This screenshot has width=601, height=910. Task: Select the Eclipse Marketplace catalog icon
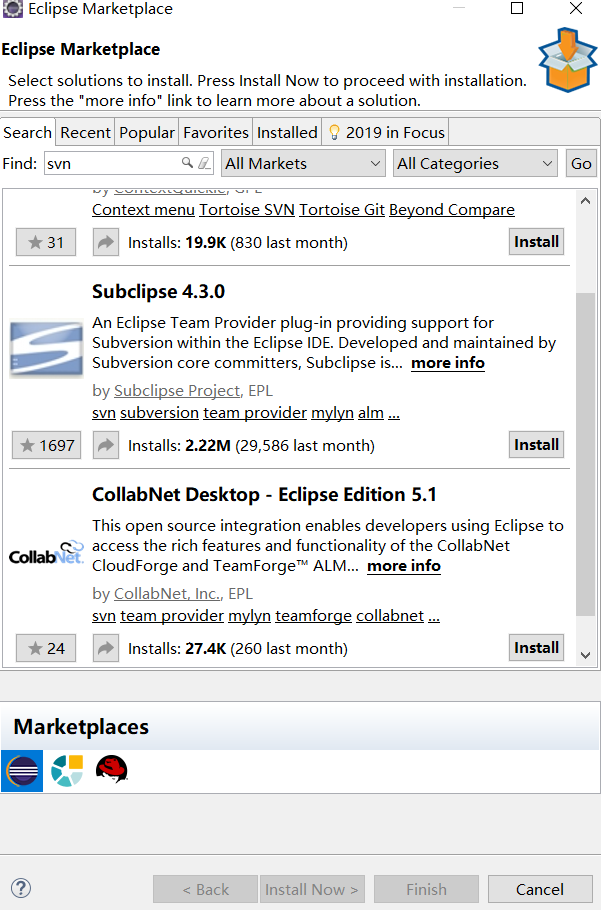22,771
